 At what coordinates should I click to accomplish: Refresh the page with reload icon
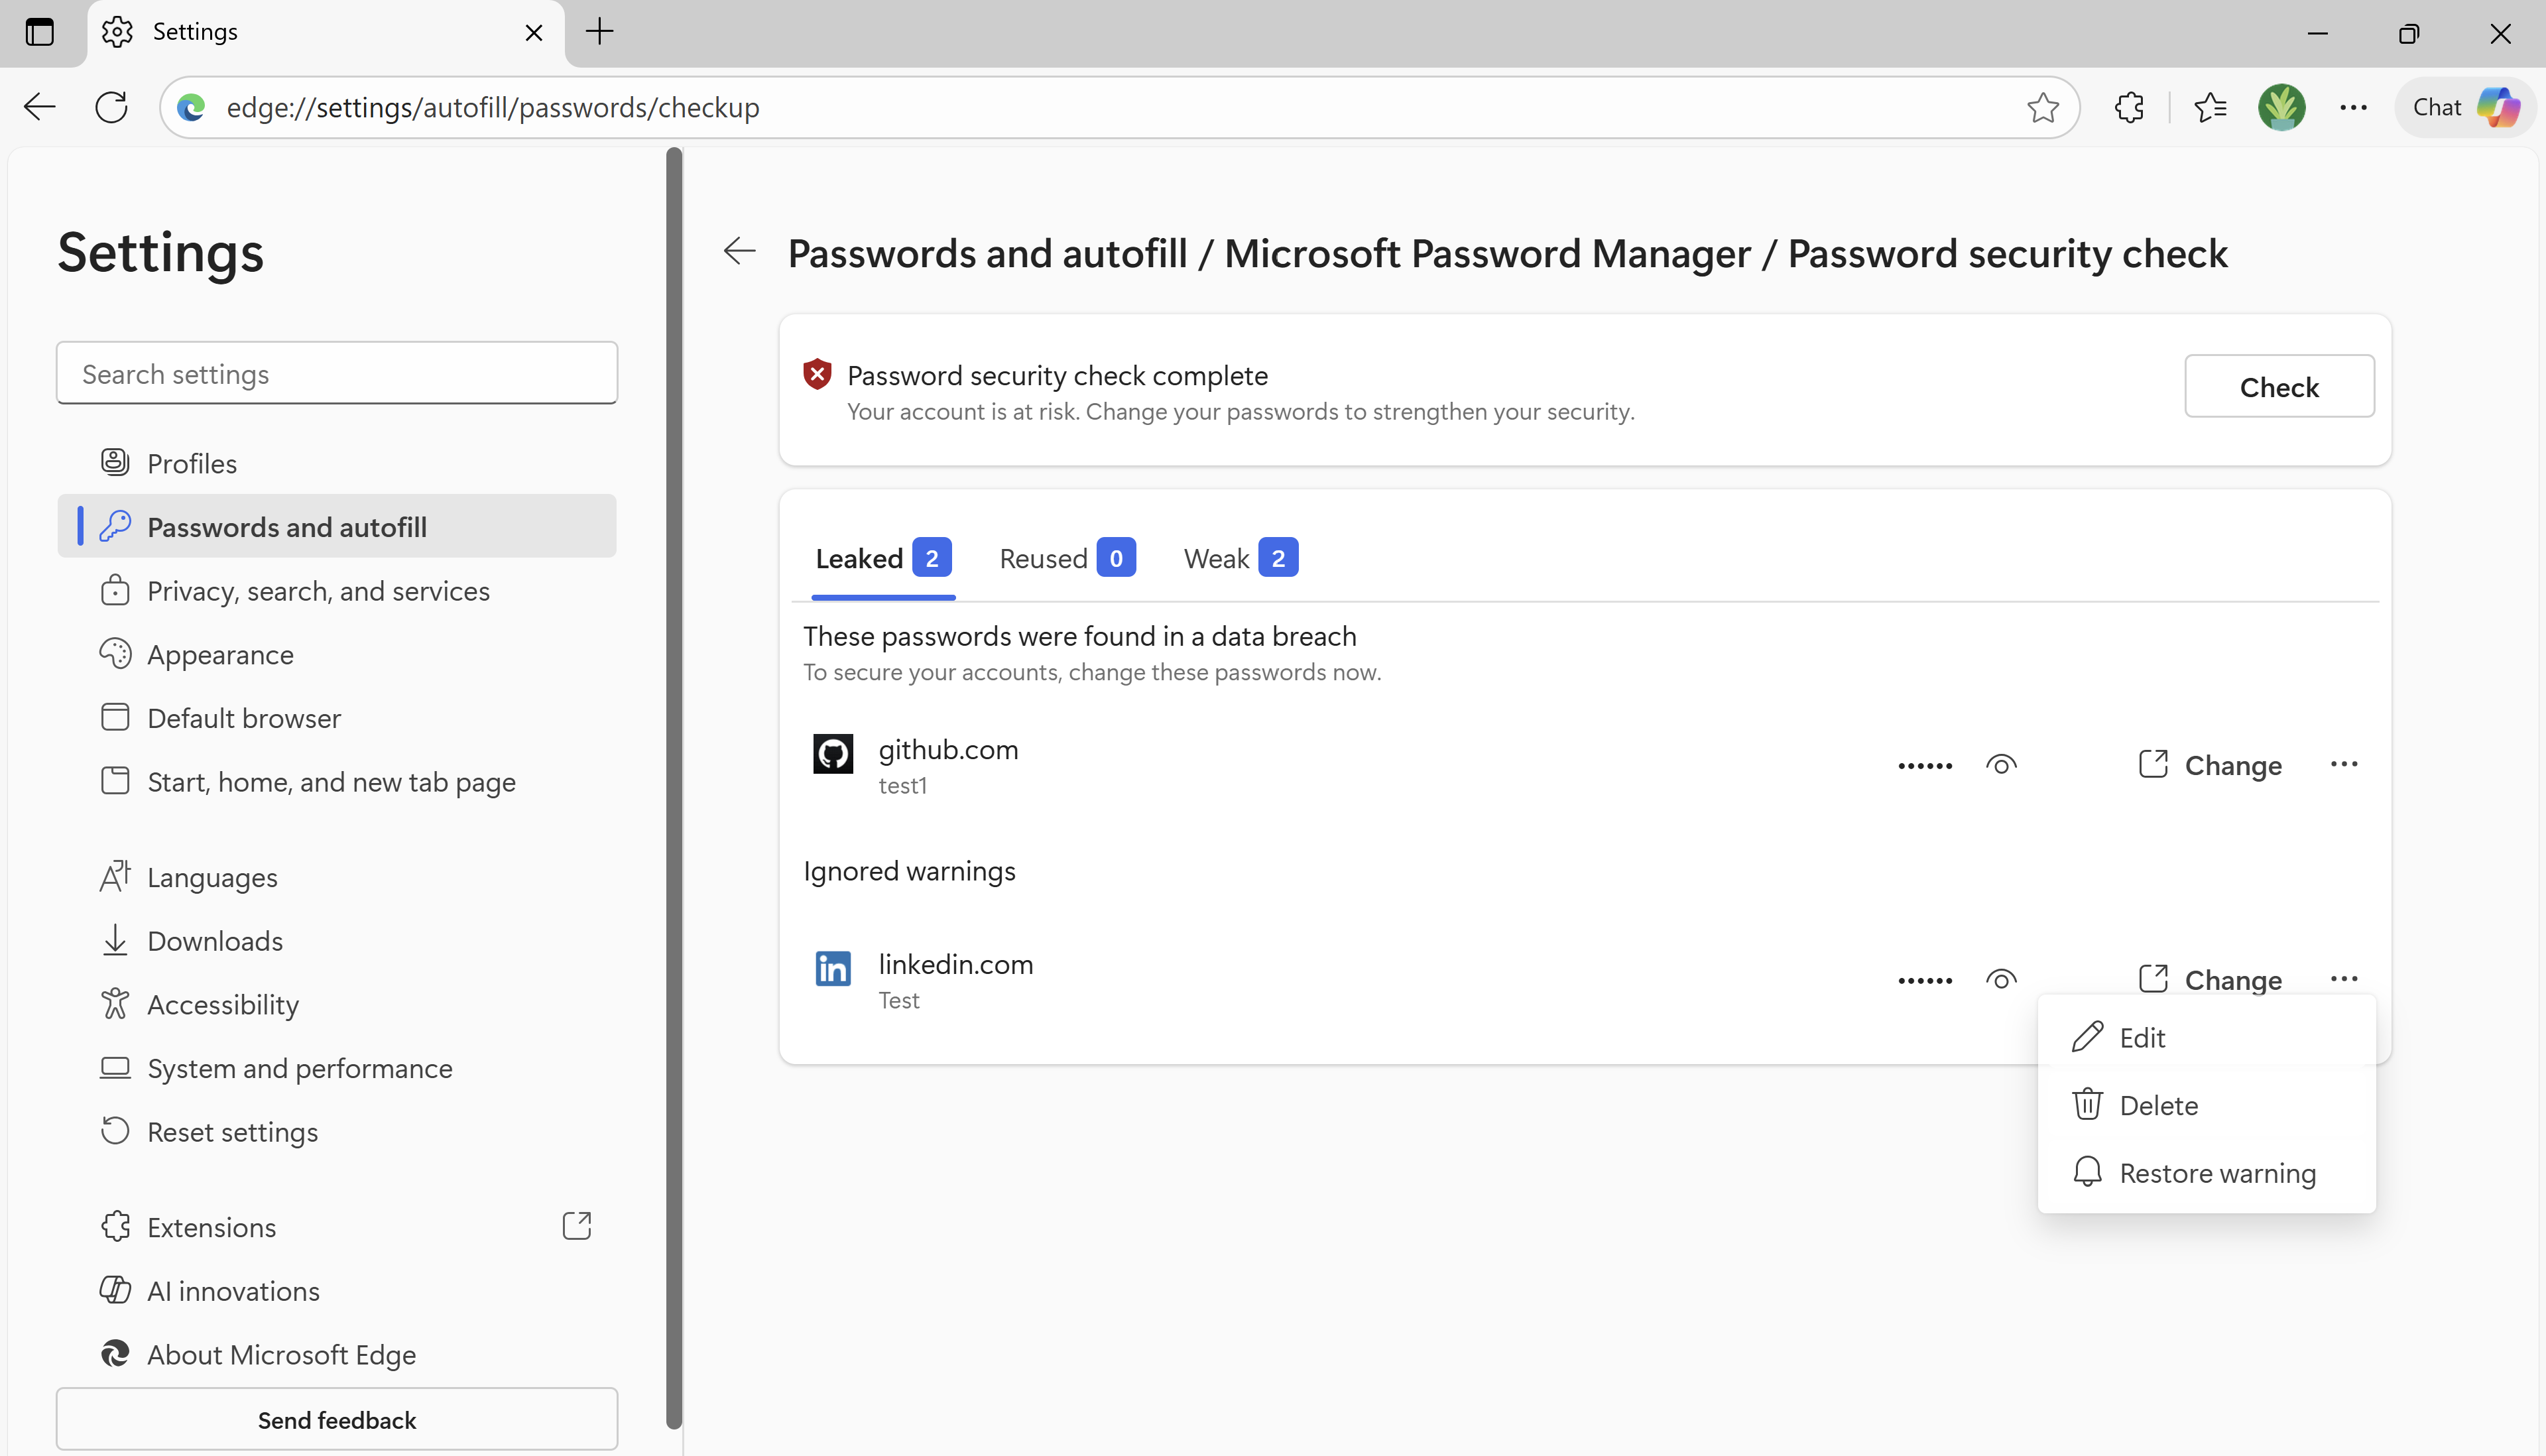click(111, 107)
